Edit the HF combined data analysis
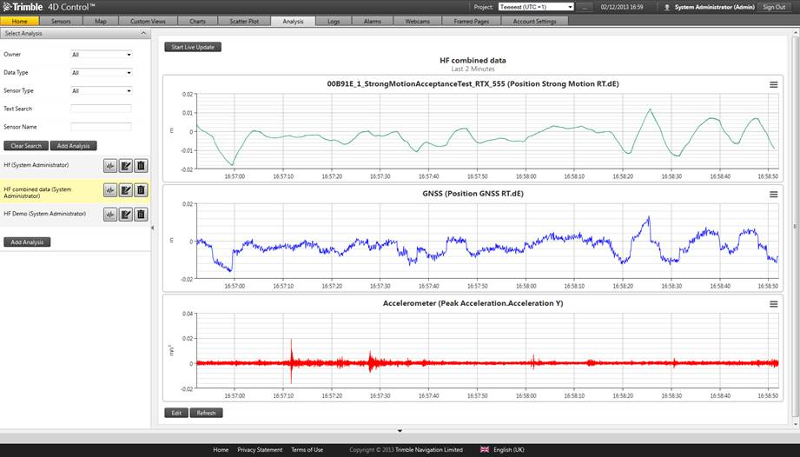The image size is (800, 457). (126, 190)
